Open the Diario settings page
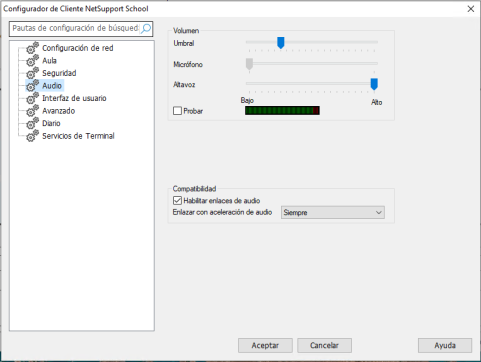 point(51,123)
